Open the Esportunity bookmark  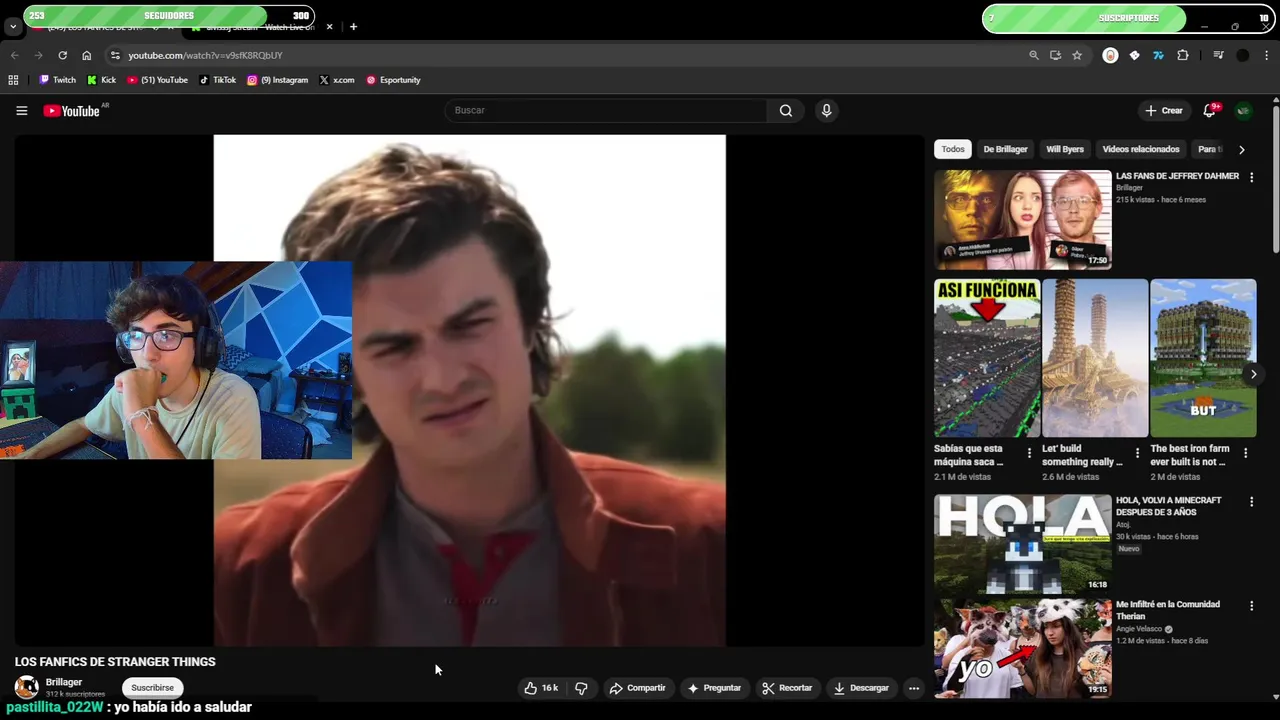point(393,80)
